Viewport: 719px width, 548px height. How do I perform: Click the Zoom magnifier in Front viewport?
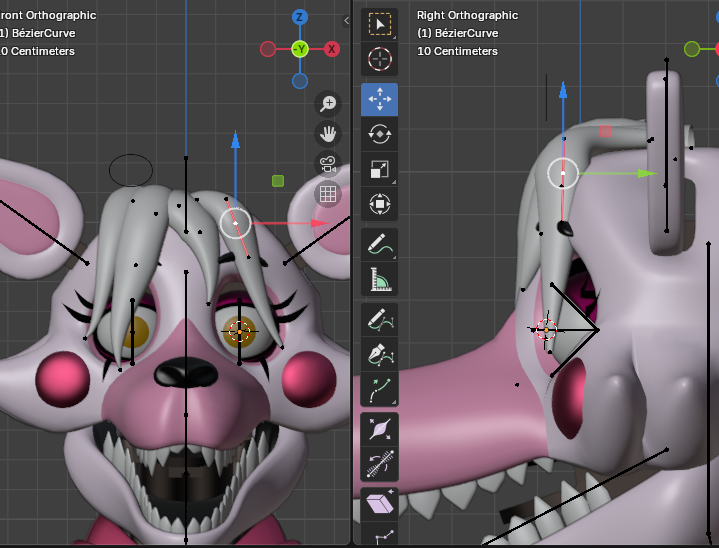(x=328, y=104)
